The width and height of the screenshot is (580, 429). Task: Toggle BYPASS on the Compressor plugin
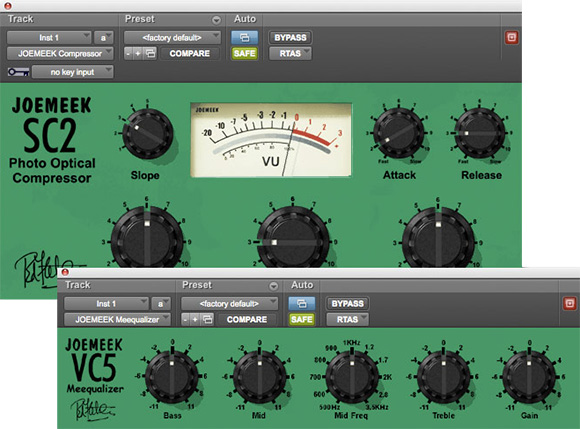click(x=290, y=37)
